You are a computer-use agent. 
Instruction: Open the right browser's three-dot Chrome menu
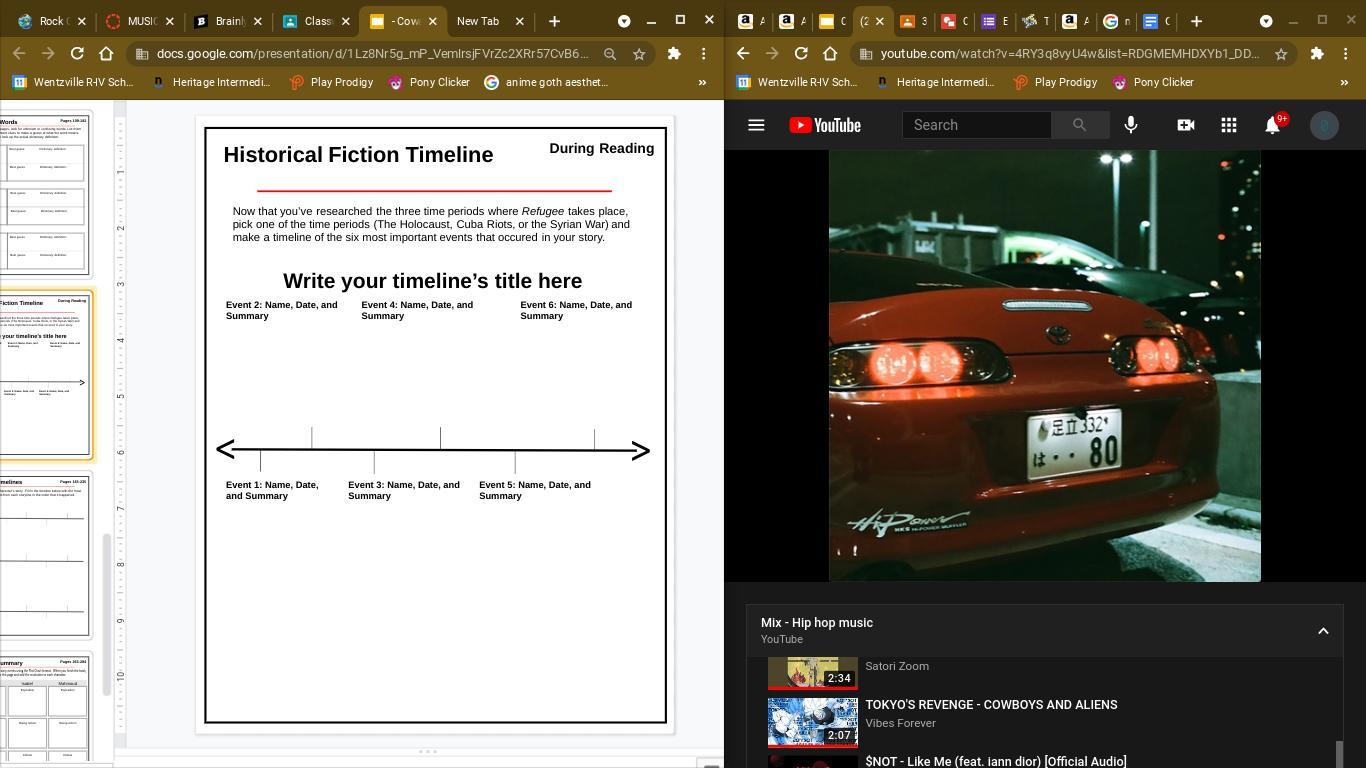pos(1346,54)
